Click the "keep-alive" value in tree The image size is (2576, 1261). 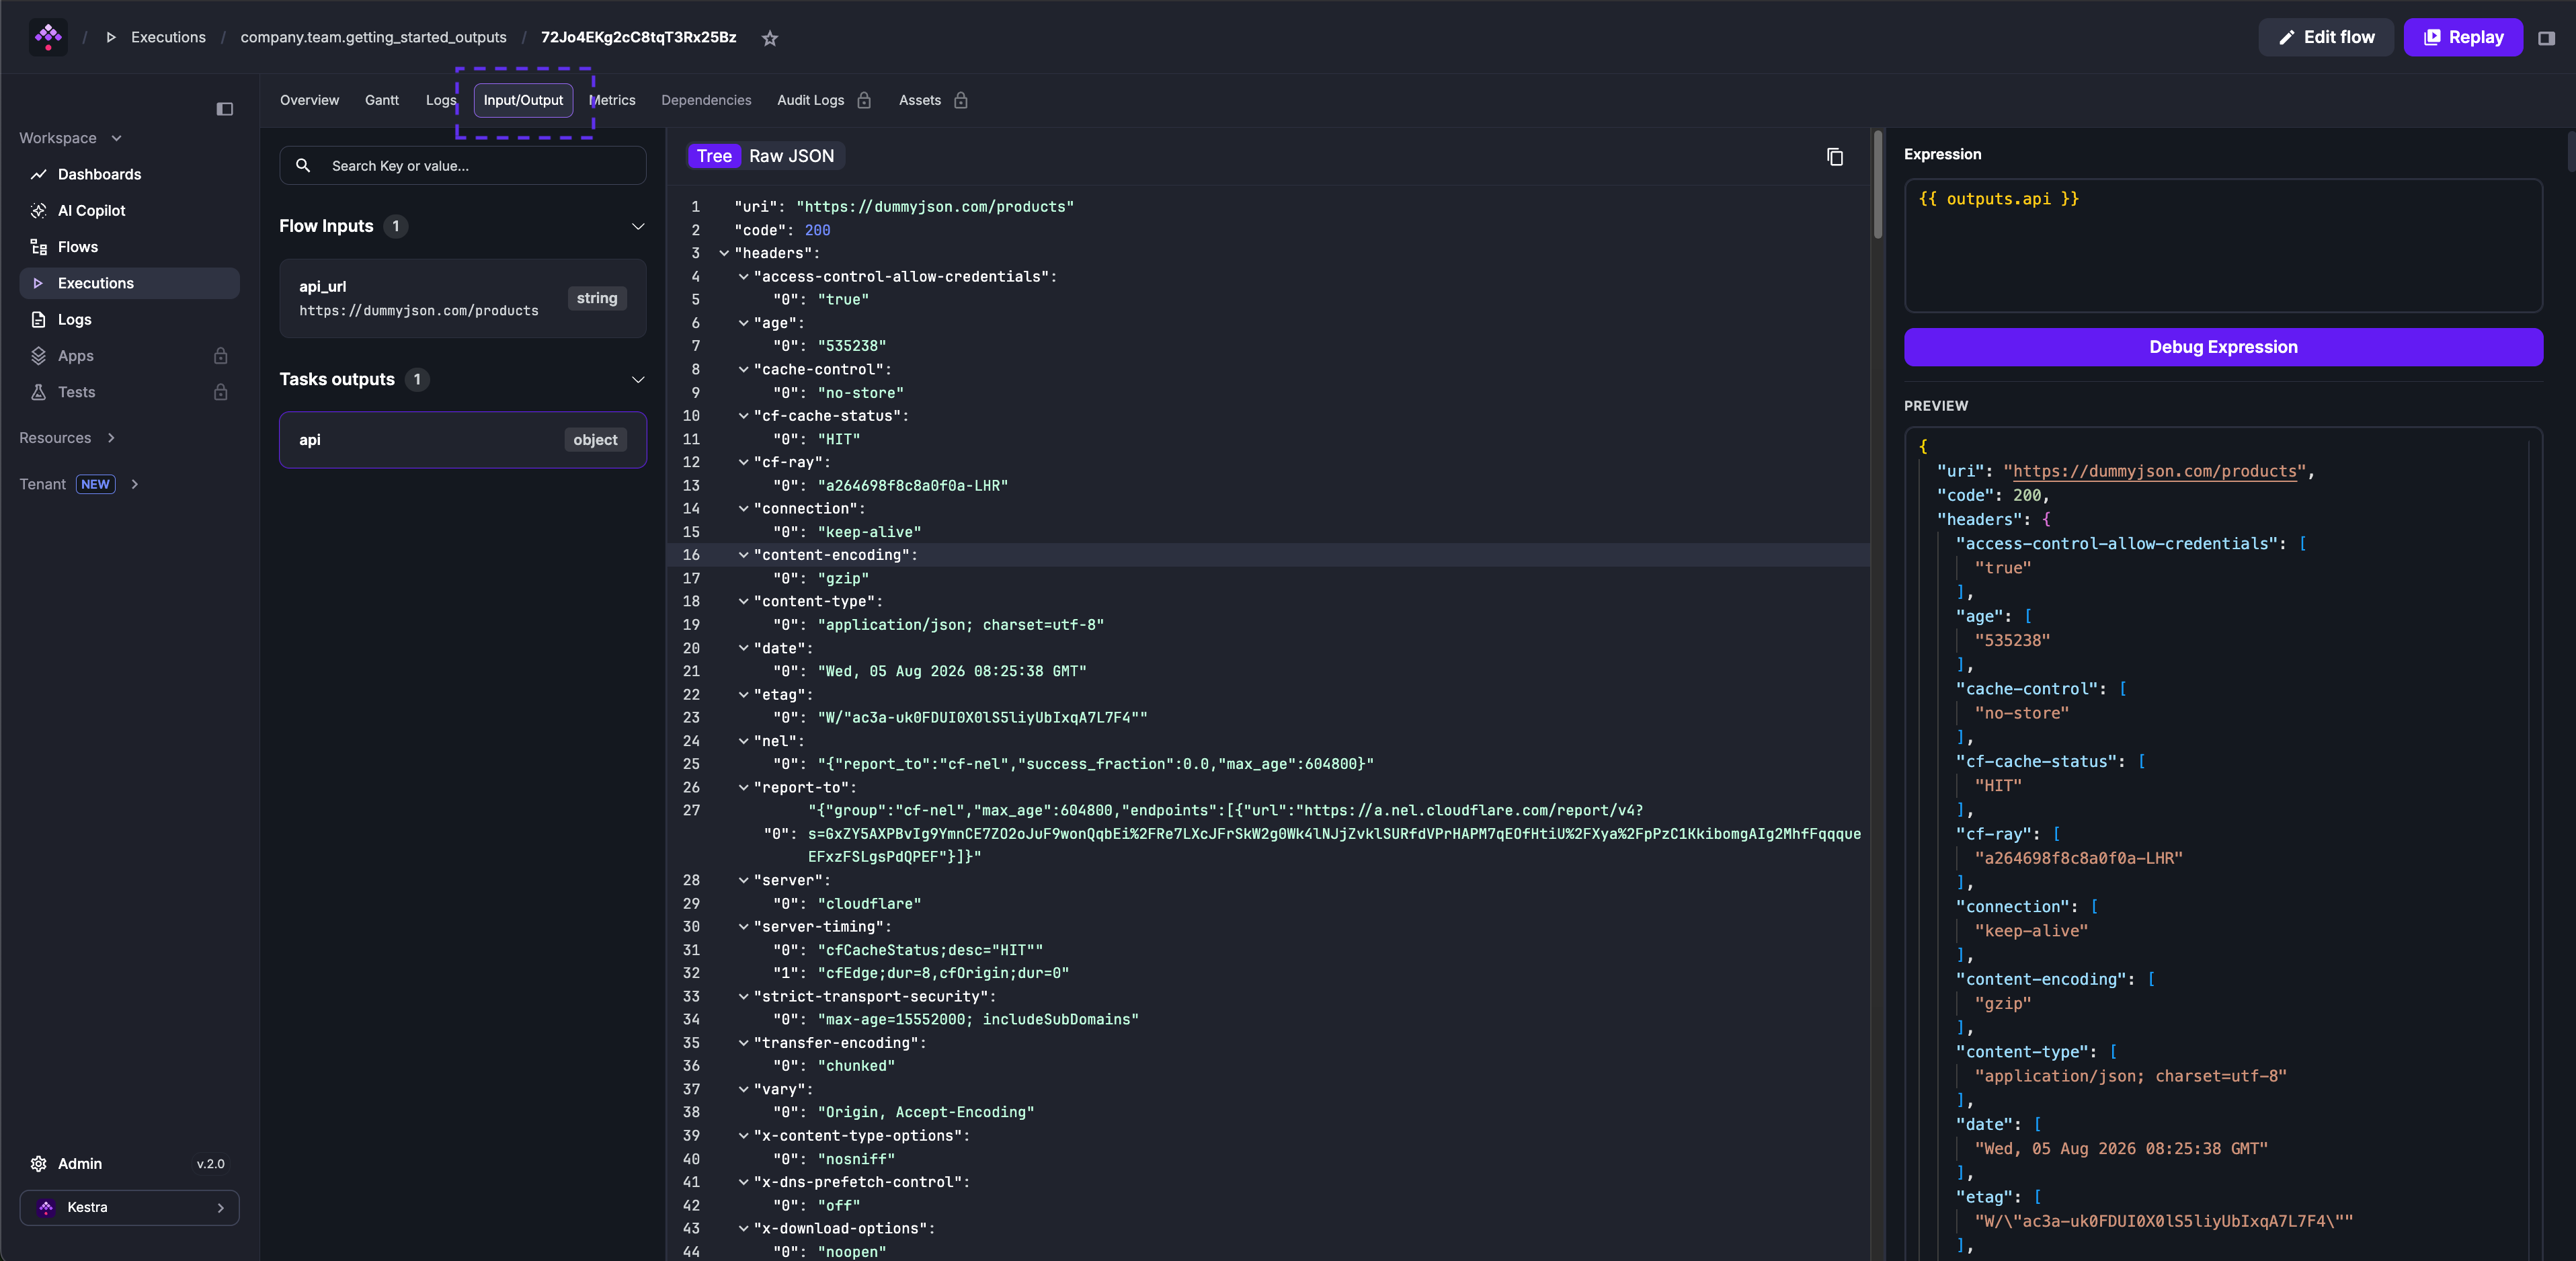pyautogui.click(x=870, y=532)
